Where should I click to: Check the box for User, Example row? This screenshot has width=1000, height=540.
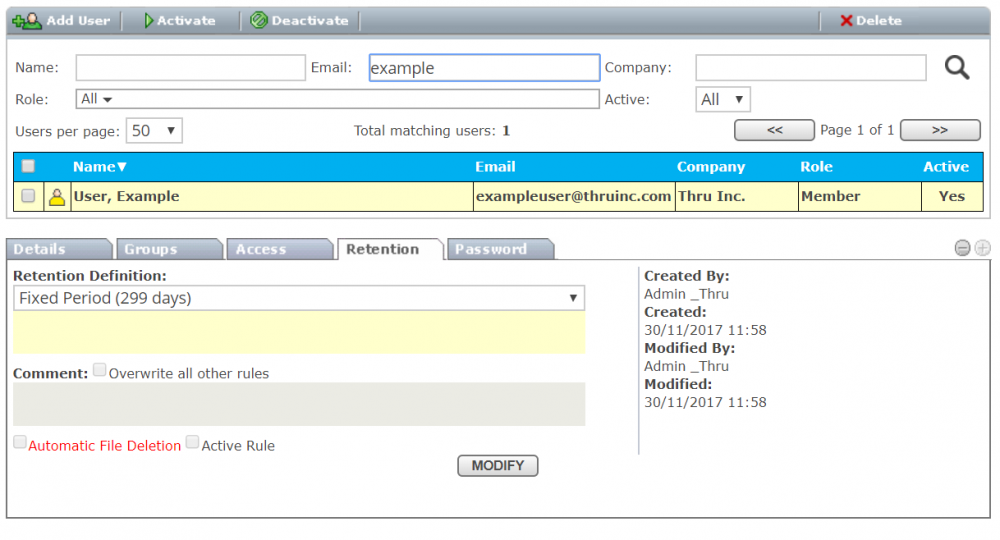coord(28,196)
